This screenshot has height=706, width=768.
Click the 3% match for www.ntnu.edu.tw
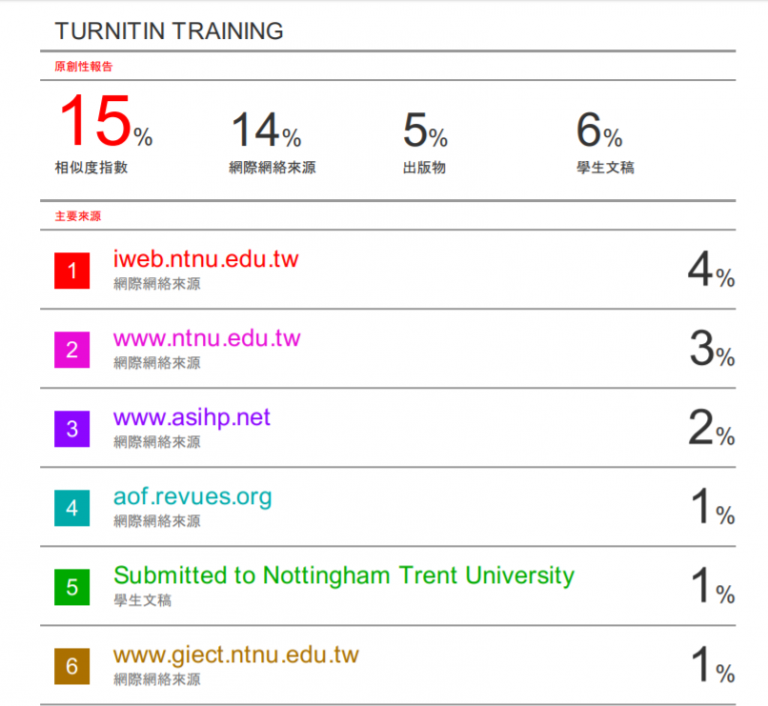click(x=712, y=349)
